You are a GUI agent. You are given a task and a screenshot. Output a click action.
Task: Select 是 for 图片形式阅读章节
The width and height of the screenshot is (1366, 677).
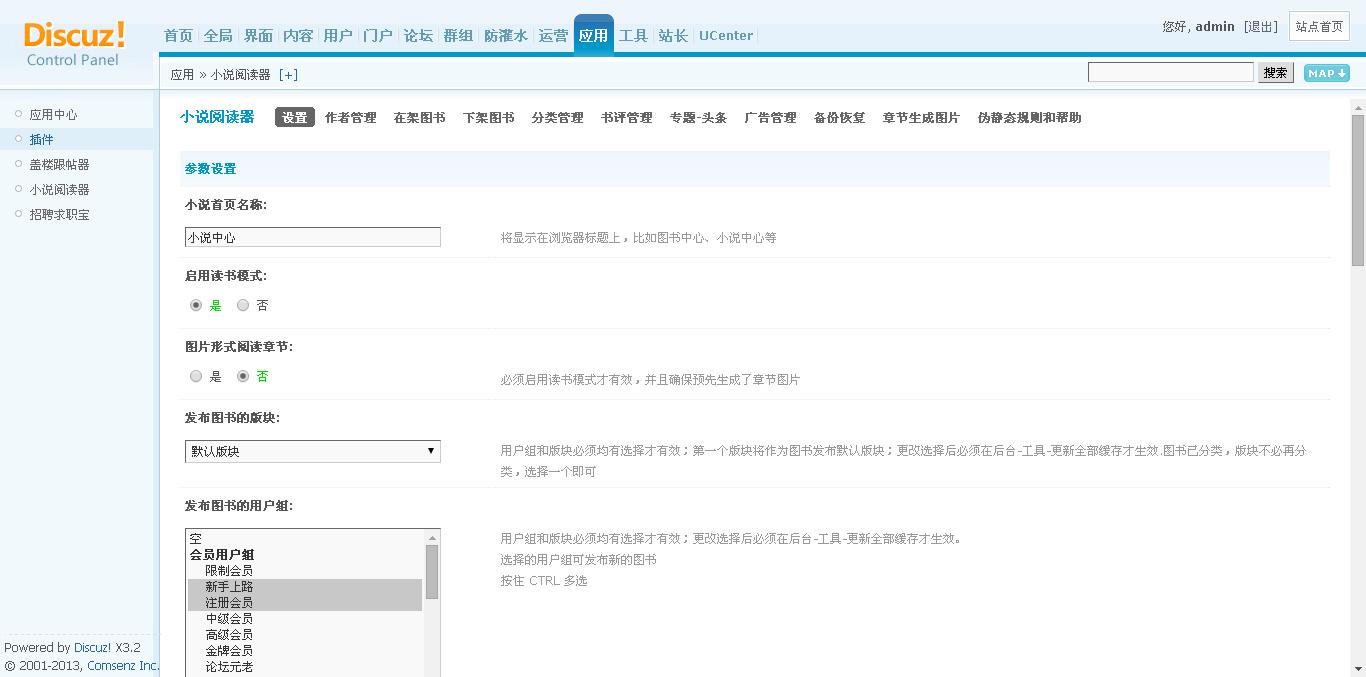coord(196,376)
